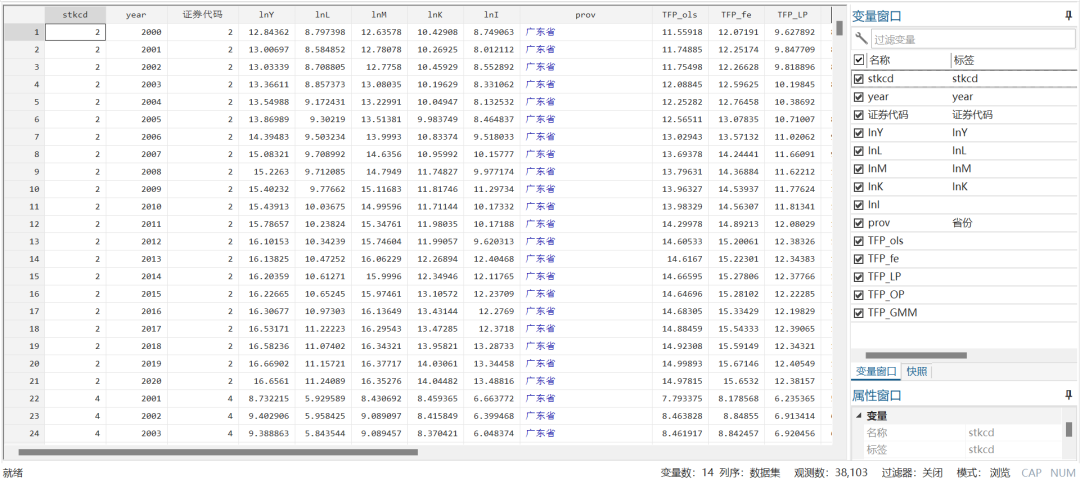
Task: Click TFP_LP cell 6.920456
Action: point(792,433)
